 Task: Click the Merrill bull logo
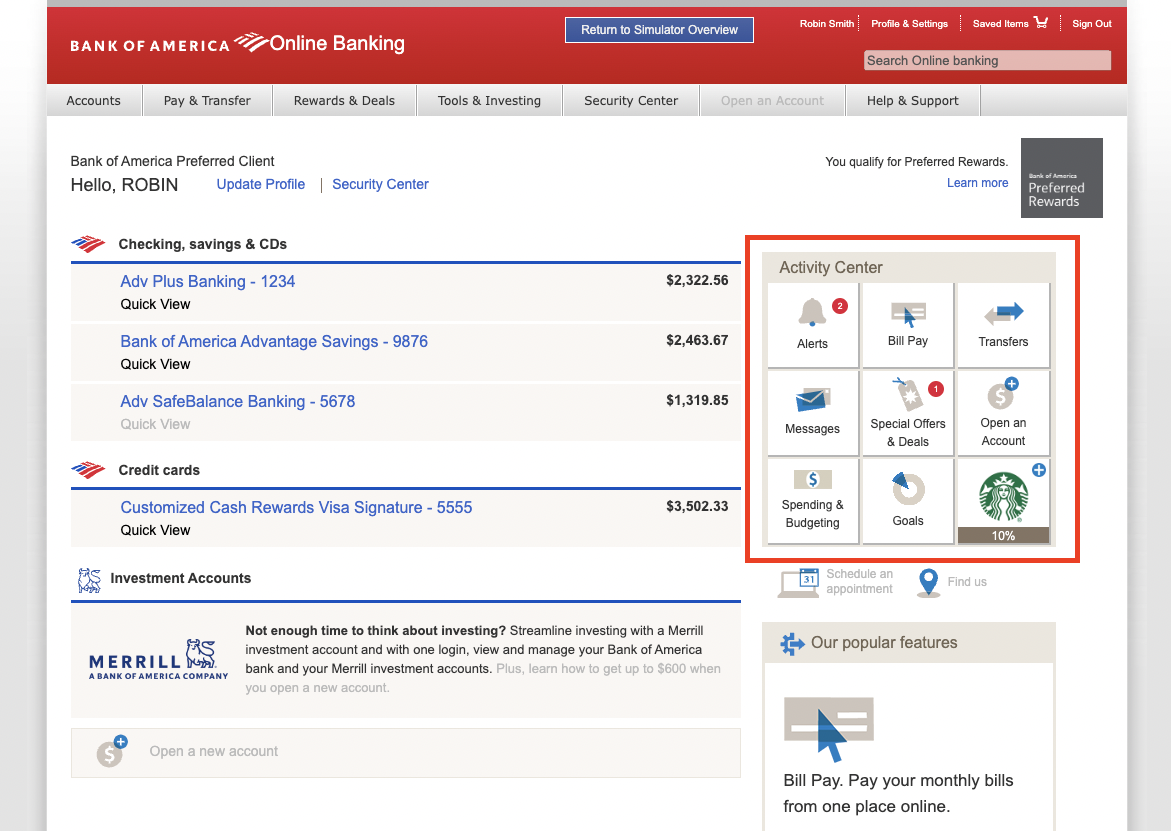(158, 659)
